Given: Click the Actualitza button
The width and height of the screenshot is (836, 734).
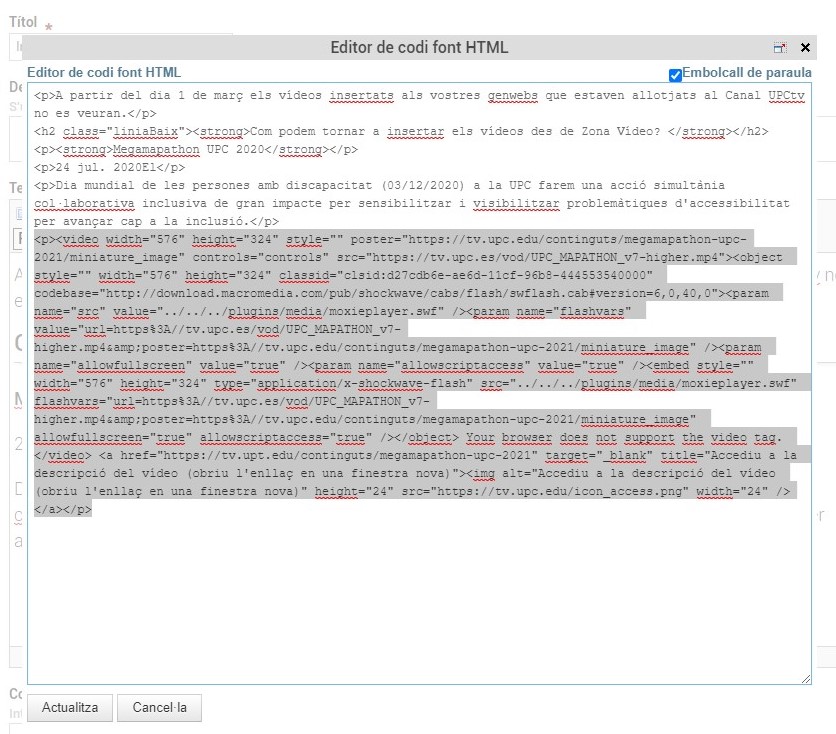Looking at the screenshot, I should pos(70,707).
